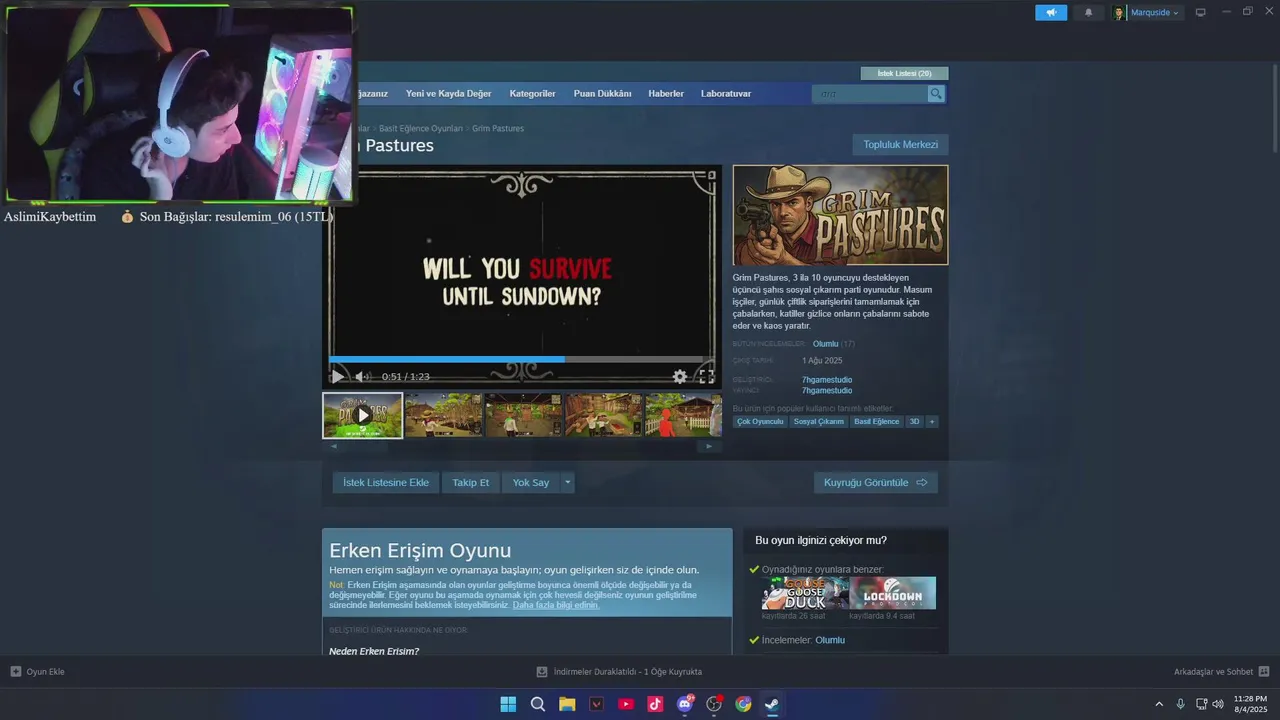This screenshot has height=720, width=1280.
Task: Open the Valorant taskbar icon
Action: coord(597,704)
